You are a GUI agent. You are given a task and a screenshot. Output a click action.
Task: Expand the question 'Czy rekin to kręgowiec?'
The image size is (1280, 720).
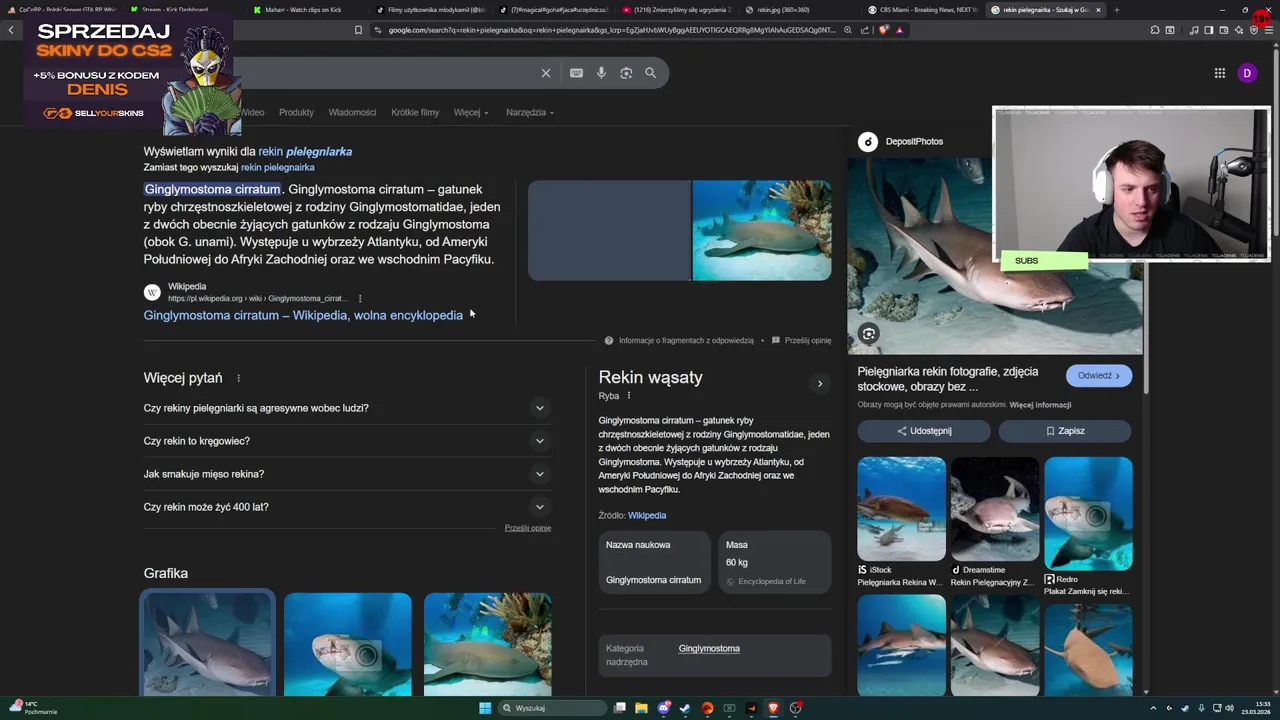pyautogui.click(x=540, y=441)
